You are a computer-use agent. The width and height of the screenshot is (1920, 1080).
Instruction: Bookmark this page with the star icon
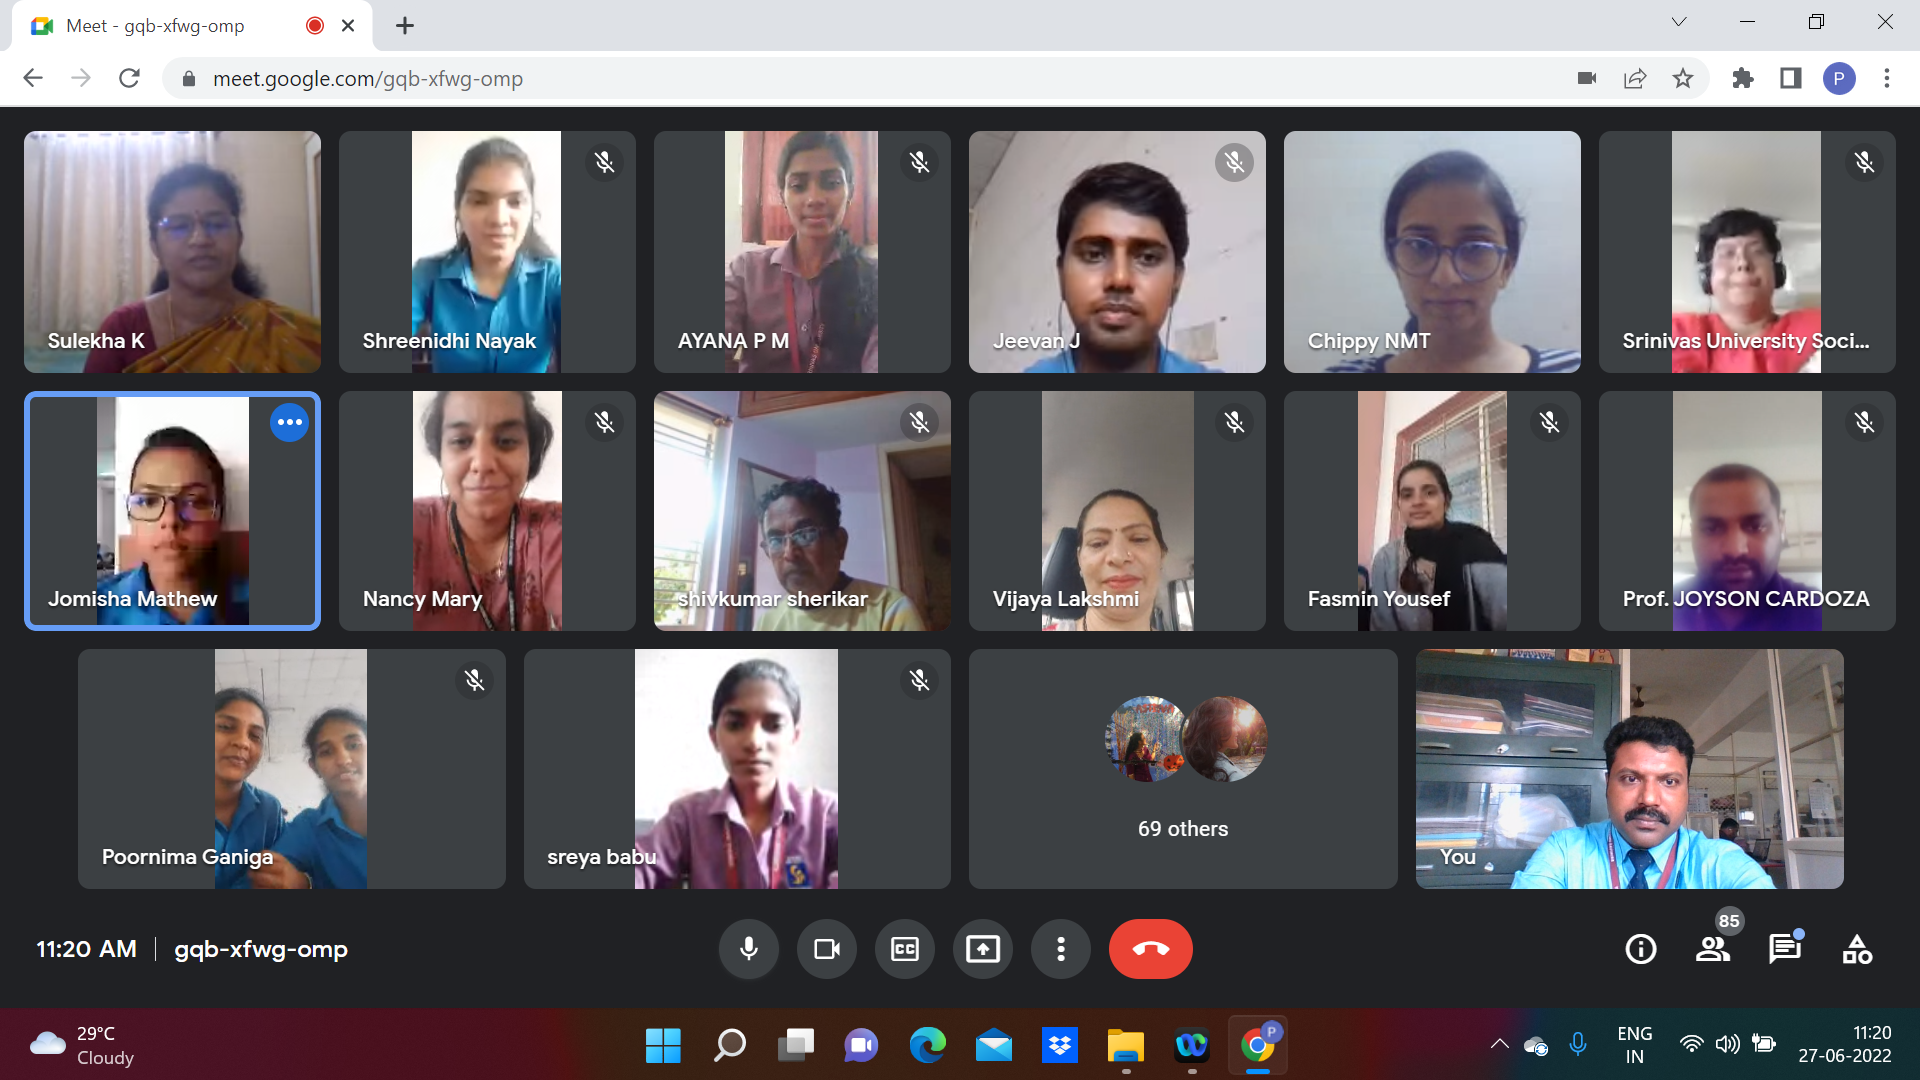coord(1683,78)
